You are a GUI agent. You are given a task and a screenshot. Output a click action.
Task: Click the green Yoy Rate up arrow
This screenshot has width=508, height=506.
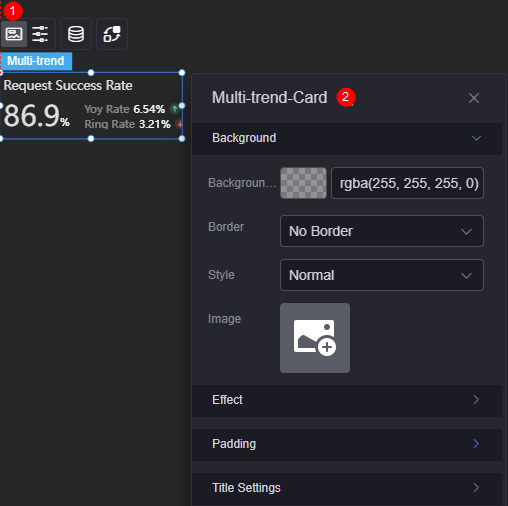coord(174,109)
